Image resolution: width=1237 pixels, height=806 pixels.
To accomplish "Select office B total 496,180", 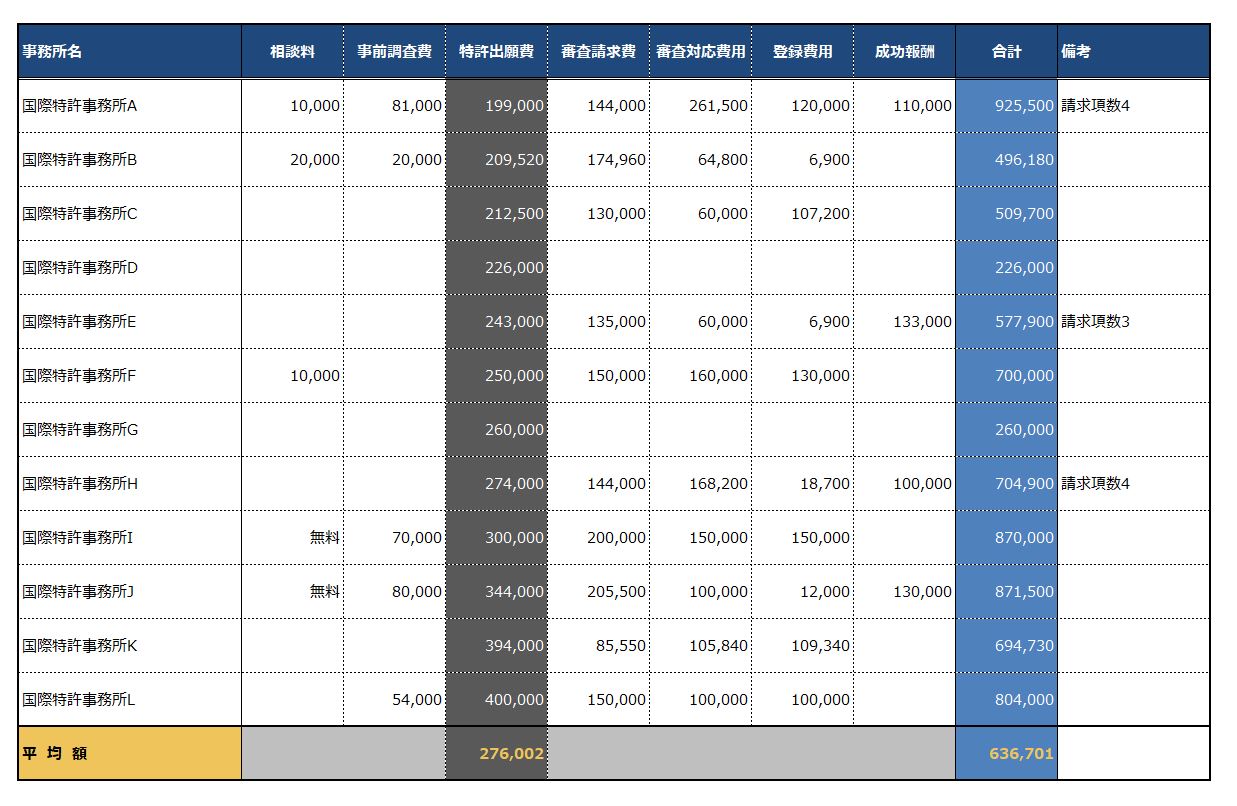I will [x=1006, y=160].
